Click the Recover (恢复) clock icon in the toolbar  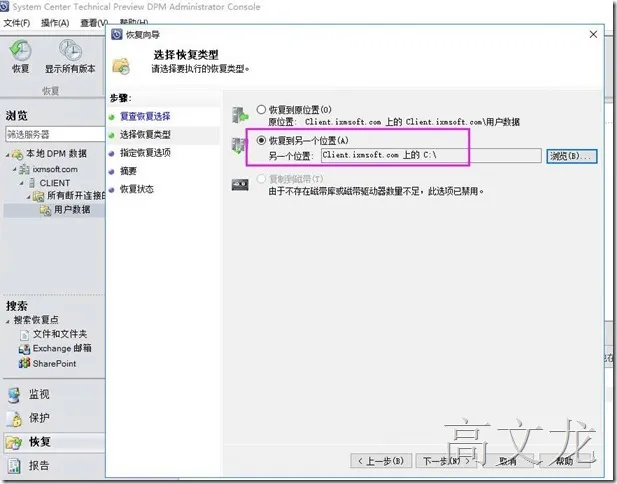(20, 51)
